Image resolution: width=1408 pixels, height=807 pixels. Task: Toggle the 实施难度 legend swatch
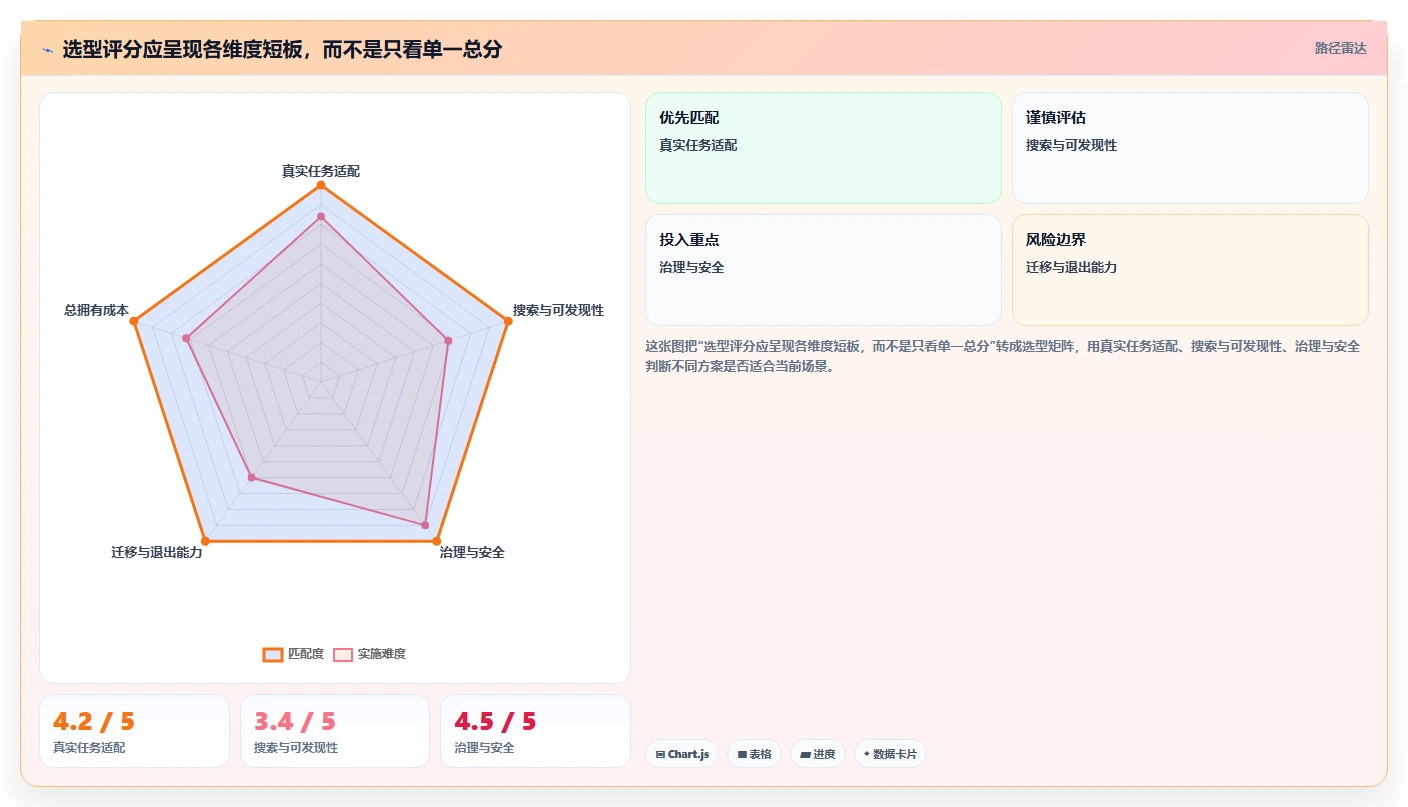(x=343, y=654)
